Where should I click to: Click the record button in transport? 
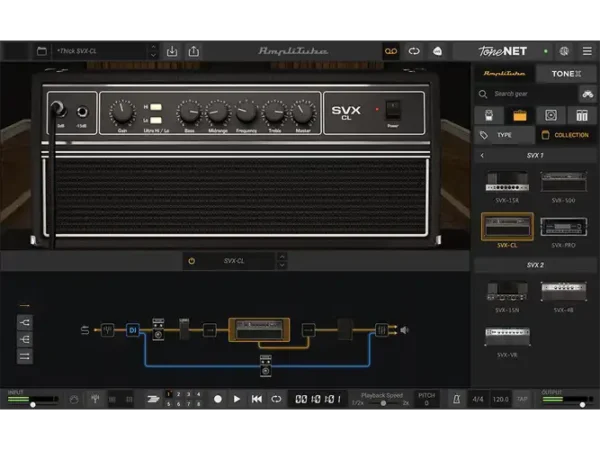coord(218,399)
